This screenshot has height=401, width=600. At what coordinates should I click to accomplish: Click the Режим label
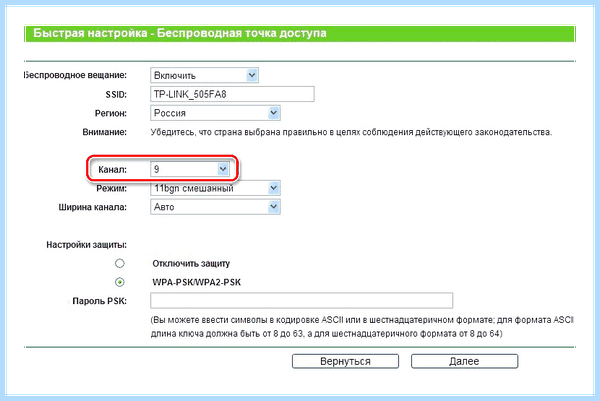(111, 189)
